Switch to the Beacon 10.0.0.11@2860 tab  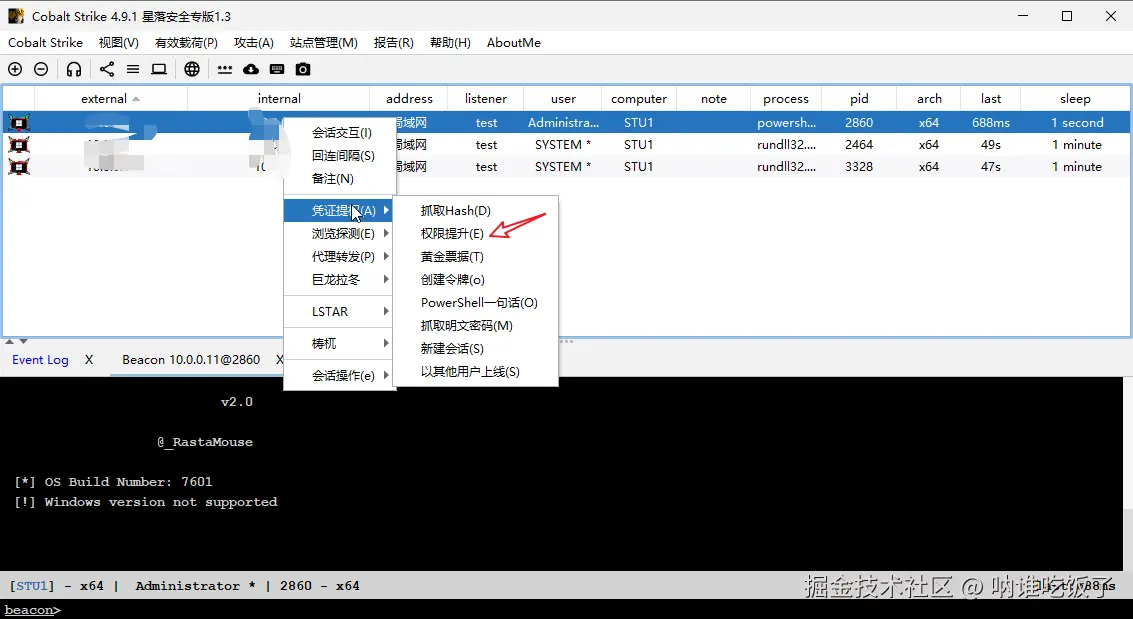coord(191,360)
